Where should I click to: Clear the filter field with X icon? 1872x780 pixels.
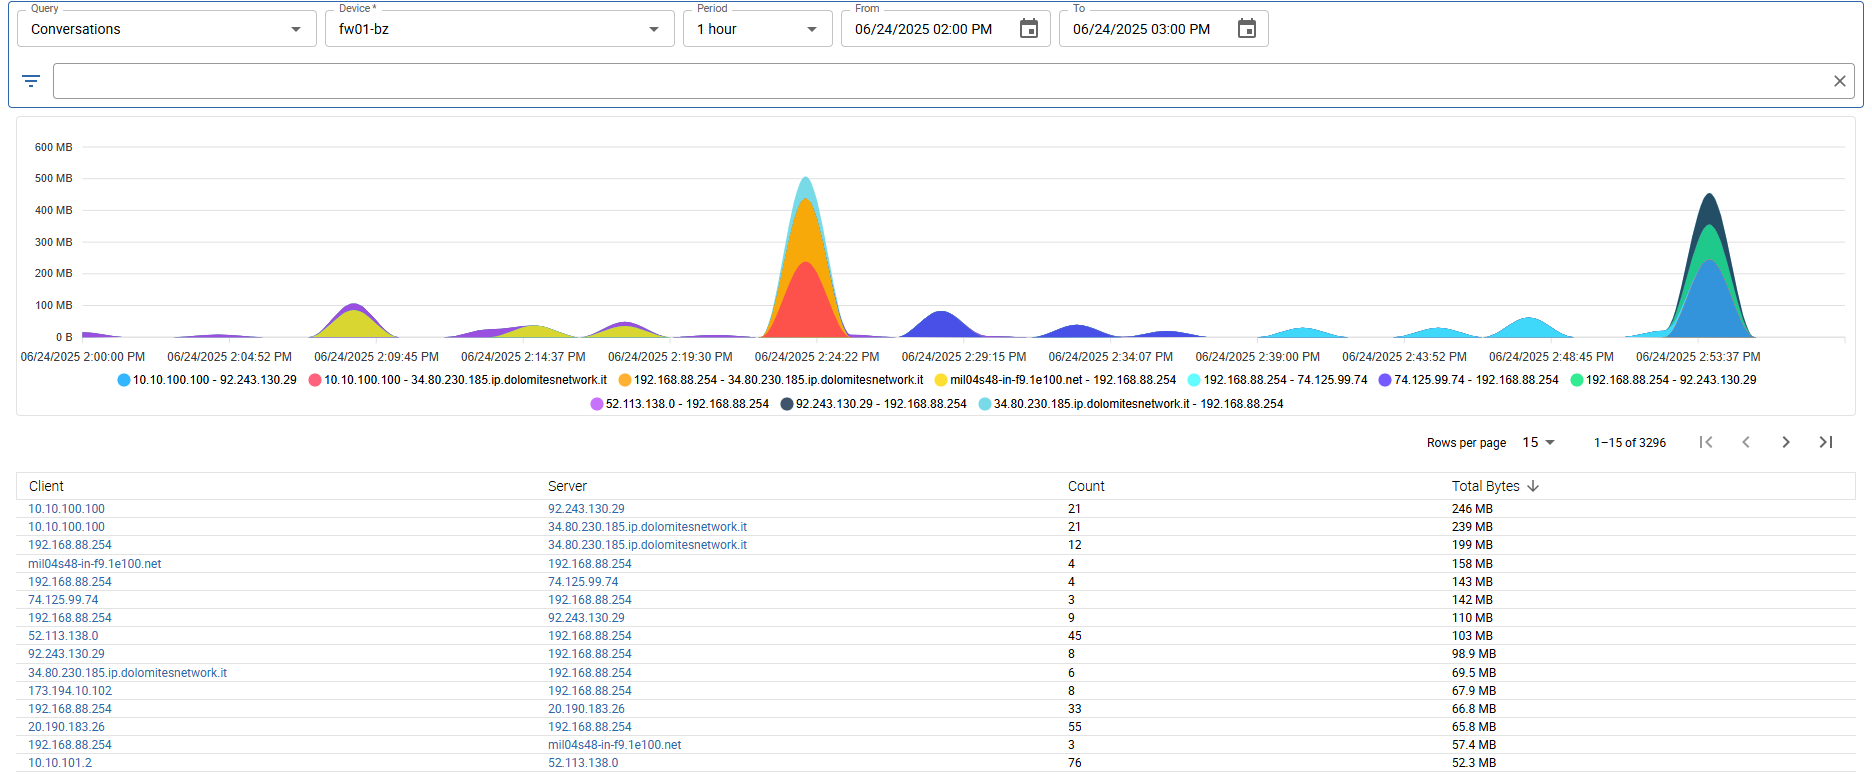pyautogui.click(x=1839, y=81)
